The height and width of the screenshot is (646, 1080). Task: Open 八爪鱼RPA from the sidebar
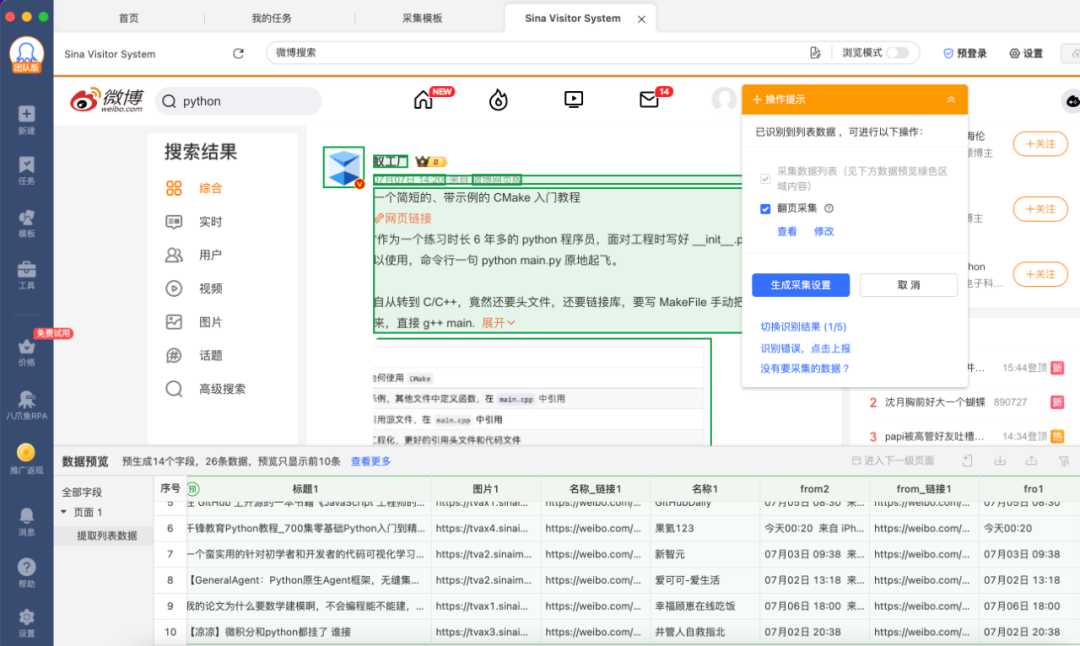[x=26, y=404]
